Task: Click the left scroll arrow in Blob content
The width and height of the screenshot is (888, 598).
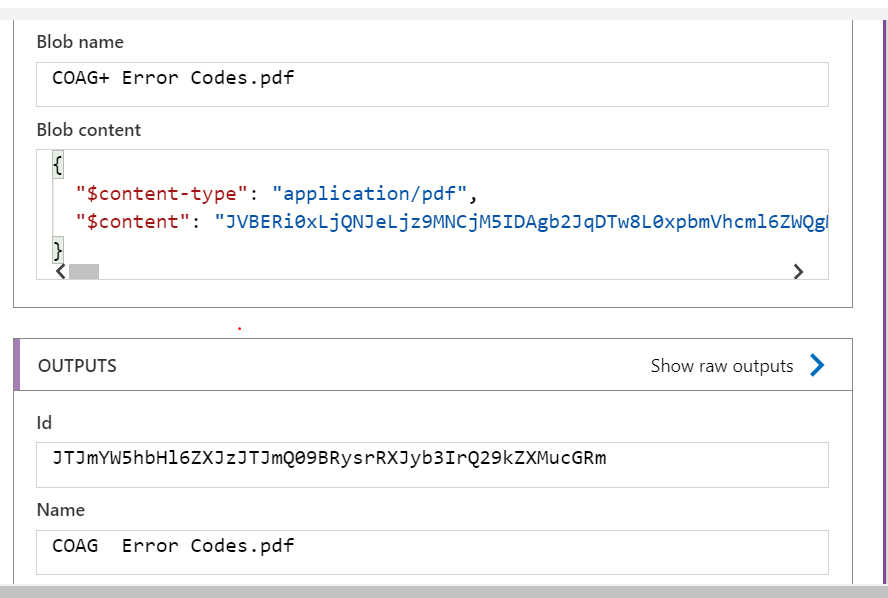Action: pyautogui.click(x=58, y=271)
